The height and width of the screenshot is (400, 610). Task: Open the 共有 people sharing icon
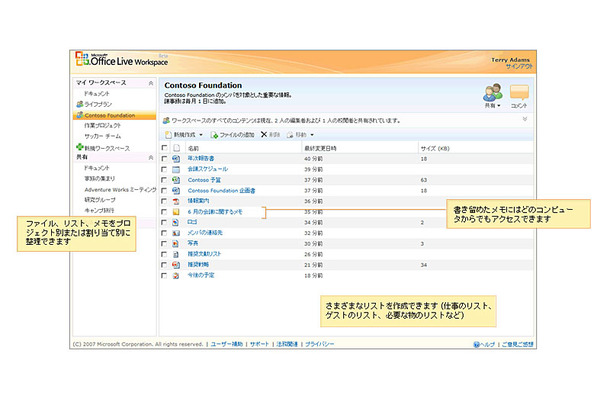click(493, 92)
